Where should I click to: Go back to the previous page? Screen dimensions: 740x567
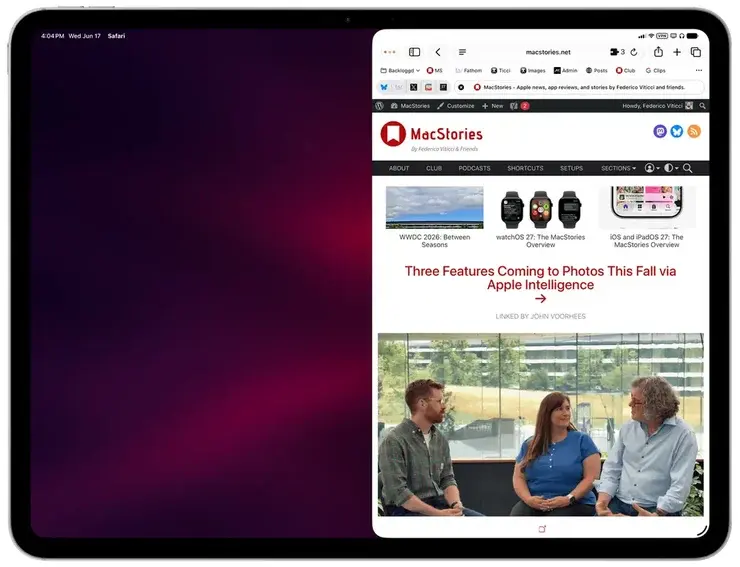click(438, 52)
